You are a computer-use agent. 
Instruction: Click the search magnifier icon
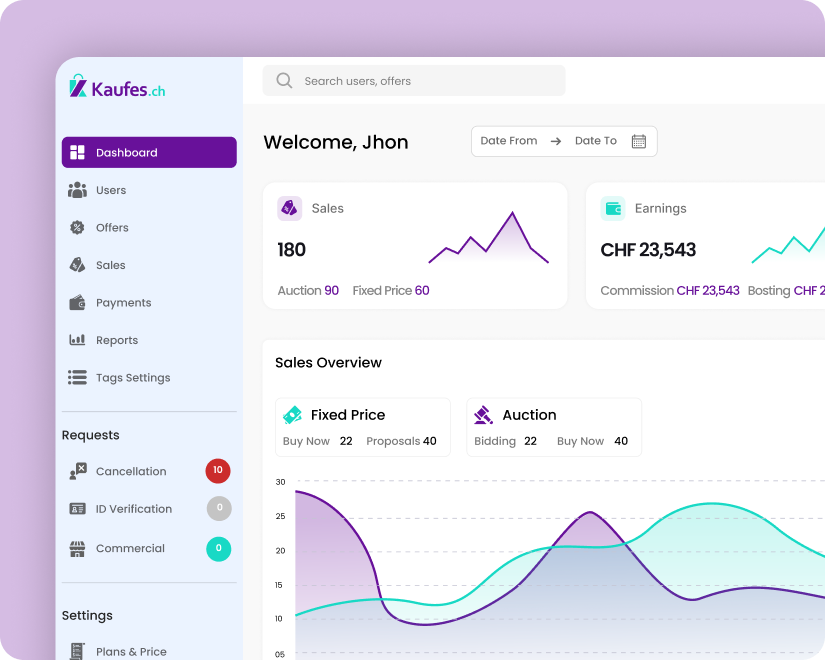[x=284, y=81]
